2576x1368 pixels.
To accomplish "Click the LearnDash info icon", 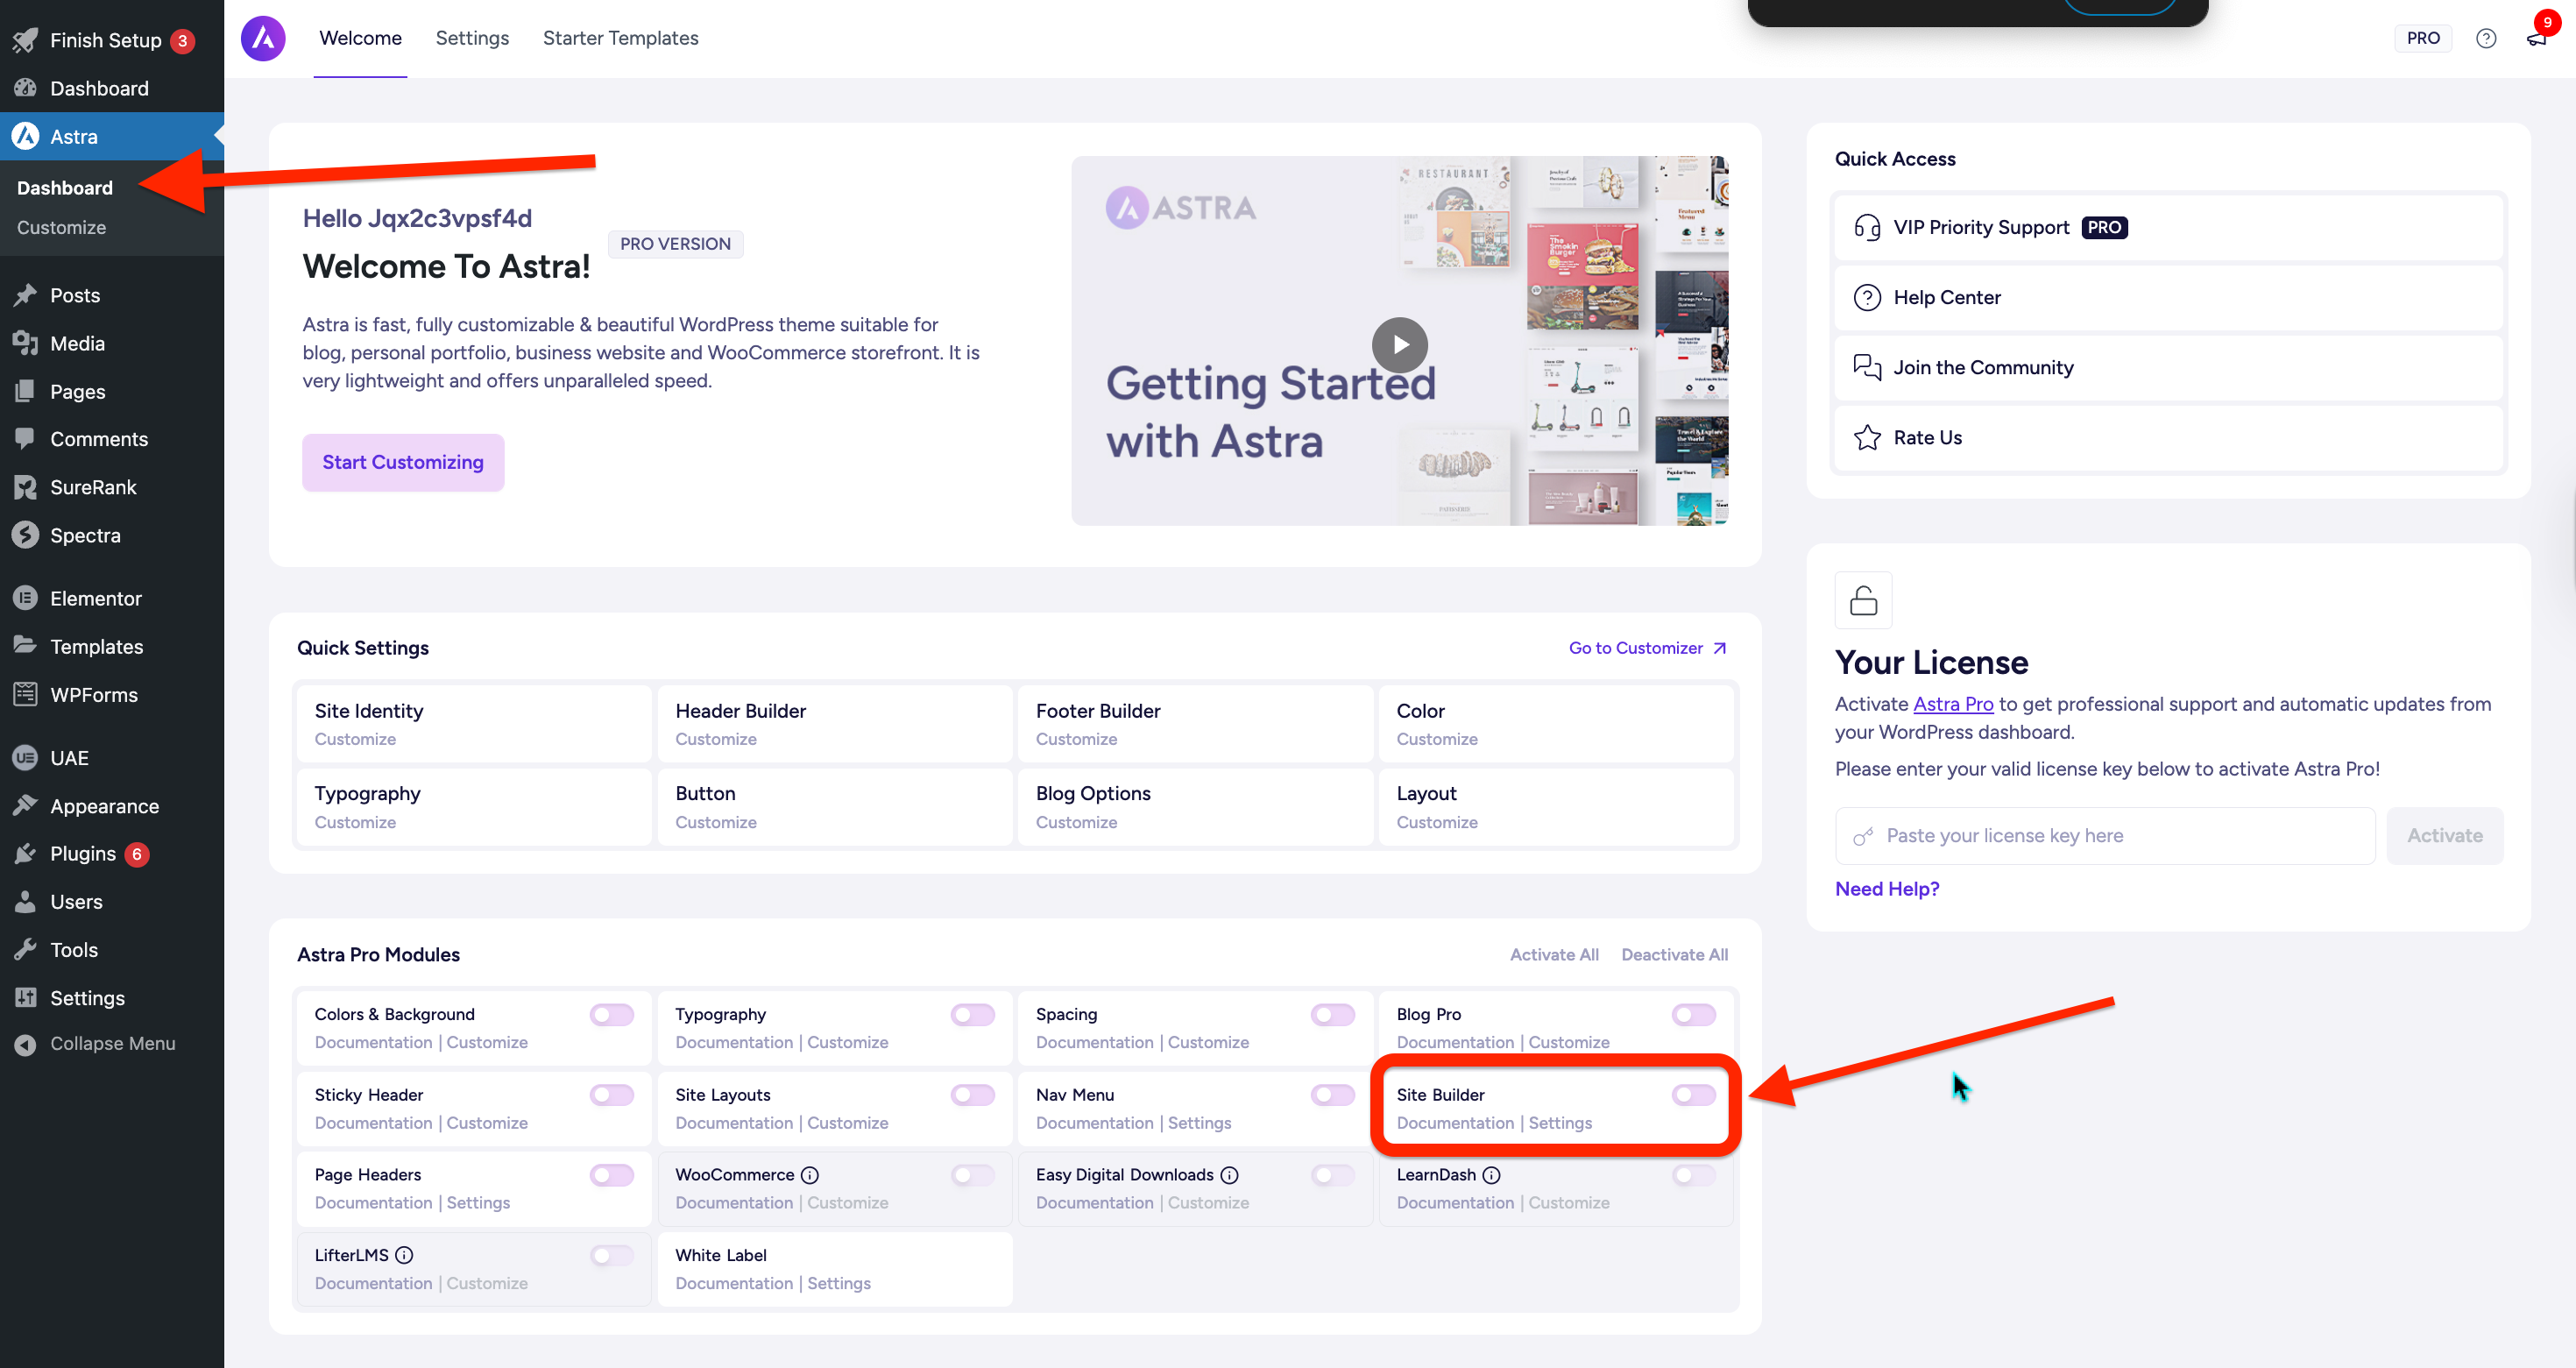I will (x=1491, y=1175).
